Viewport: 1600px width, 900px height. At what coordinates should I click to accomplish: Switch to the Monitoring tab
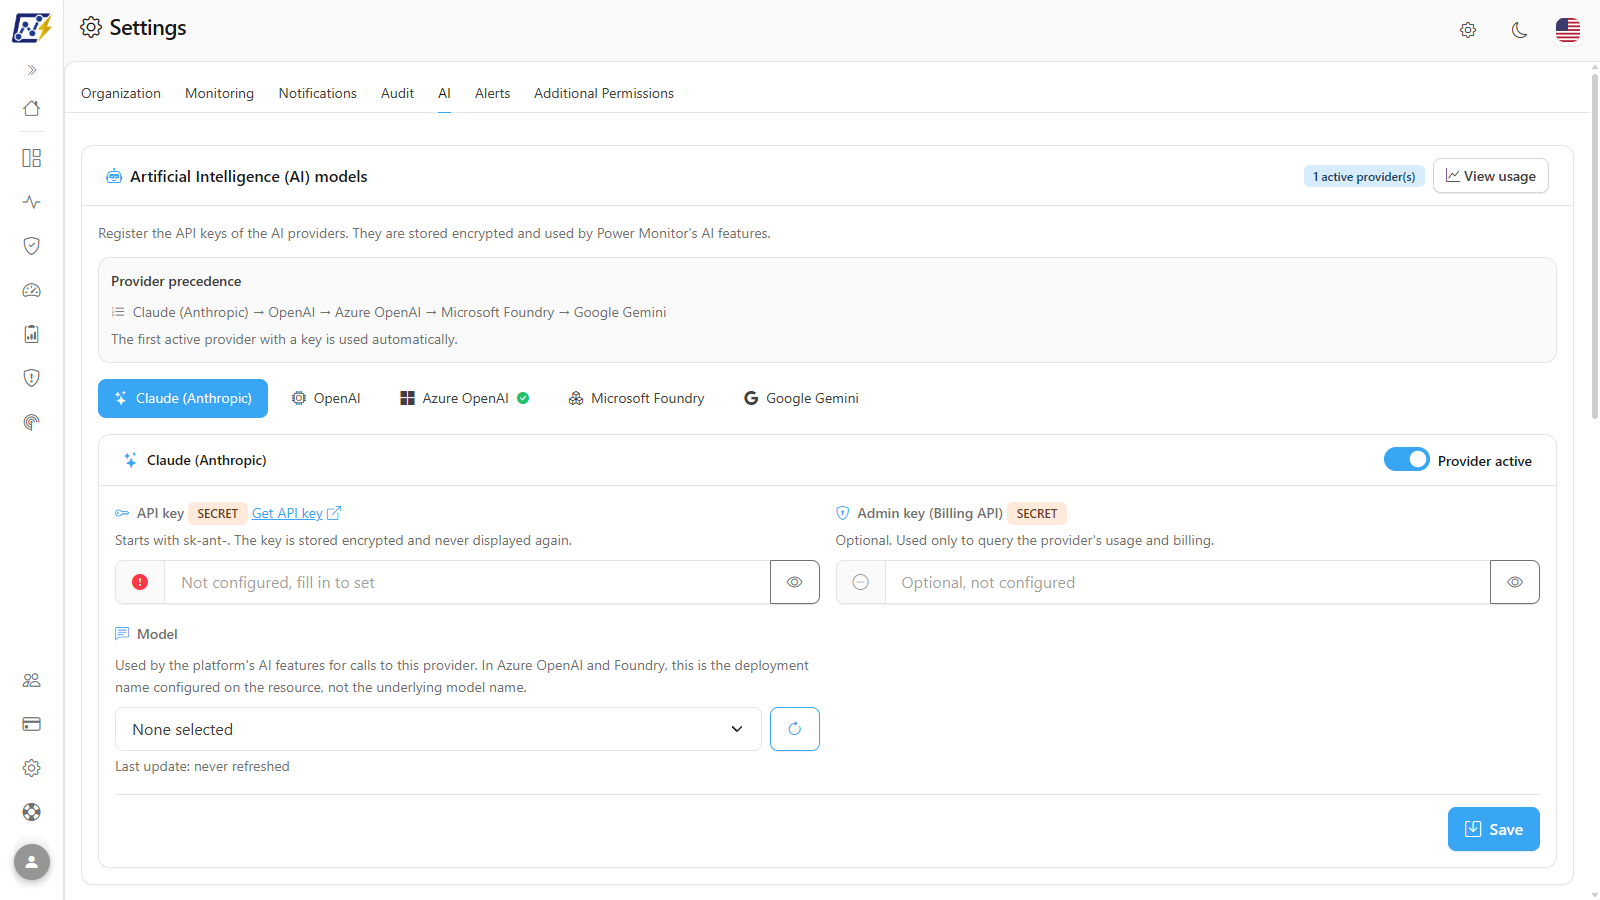tap(219, 93)
